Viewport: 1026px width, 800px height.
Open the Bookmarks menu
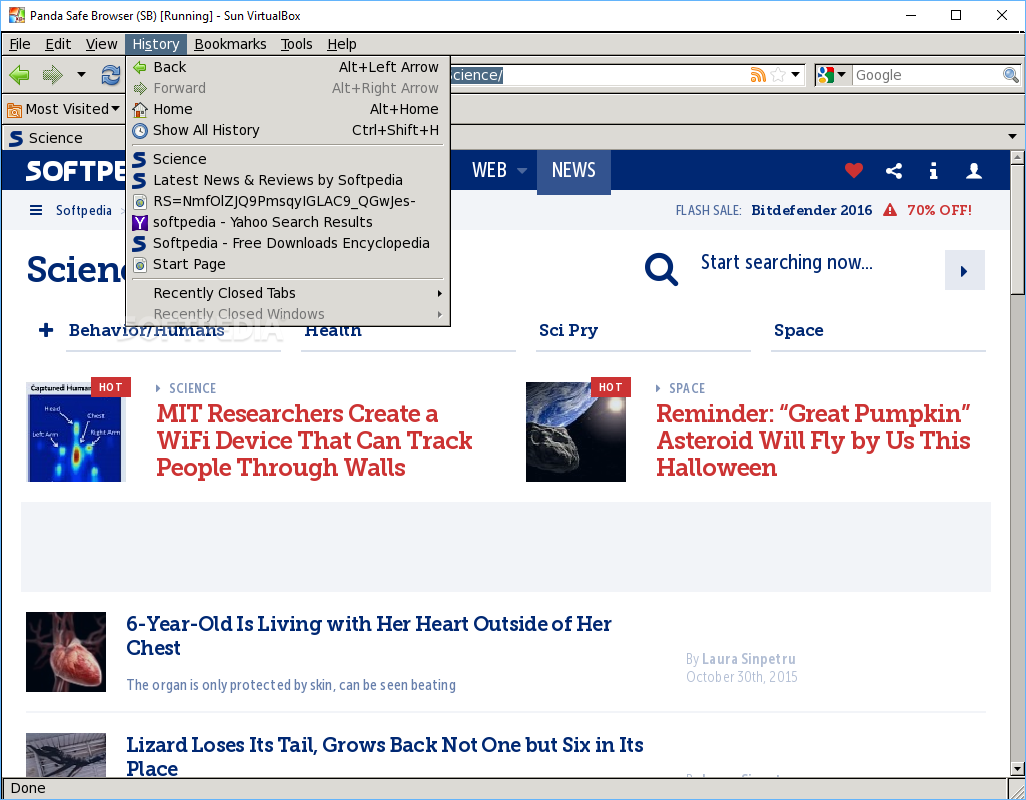point(230,44)
